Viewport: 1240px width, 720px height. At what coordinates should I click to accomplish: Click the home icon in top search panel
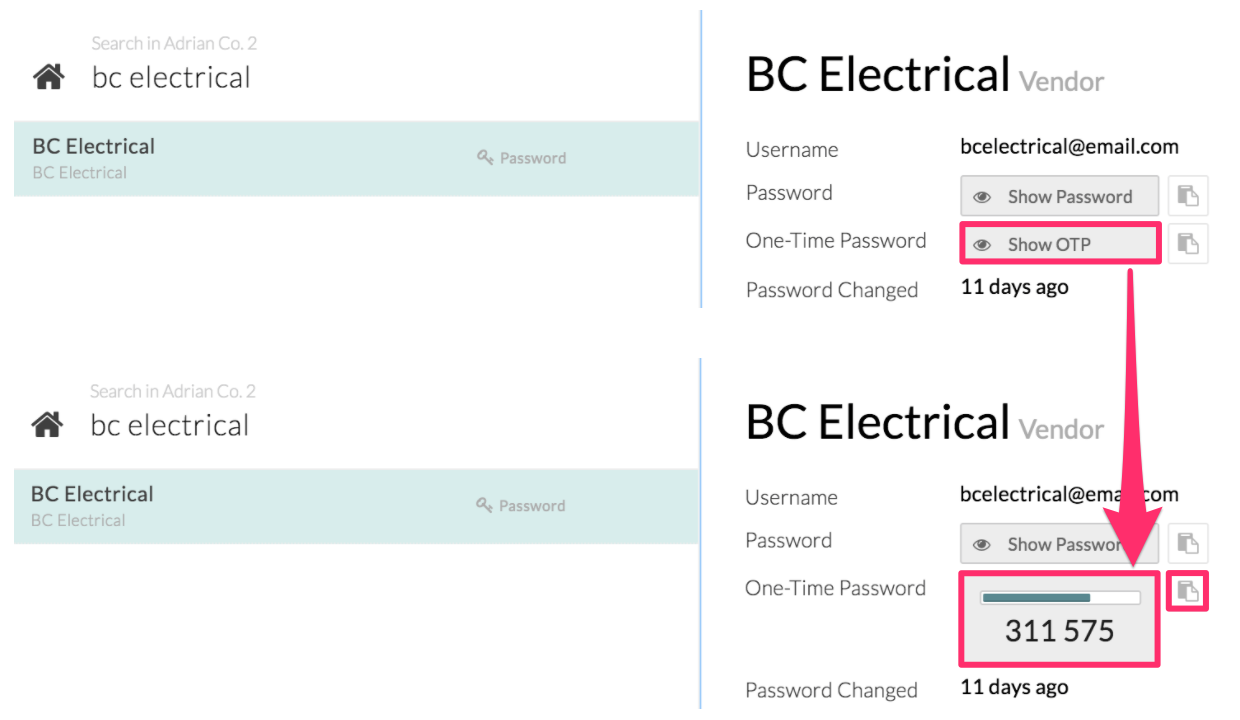tap(48, 77)
